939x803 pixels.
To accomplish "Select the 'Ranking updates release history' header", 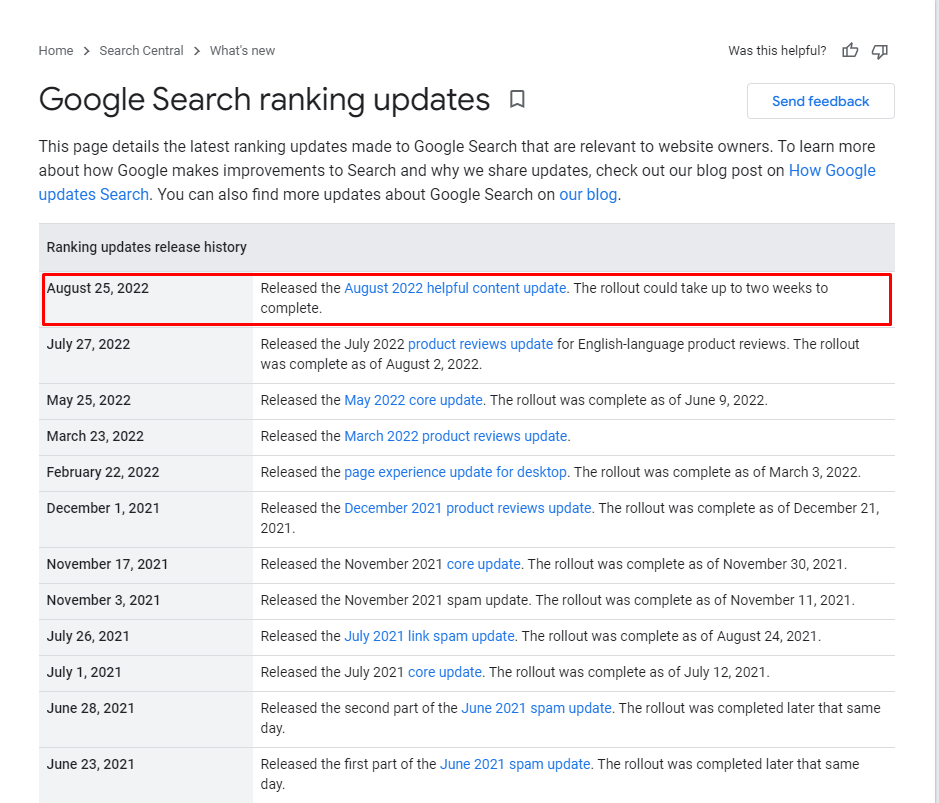I will pos(147,247).
